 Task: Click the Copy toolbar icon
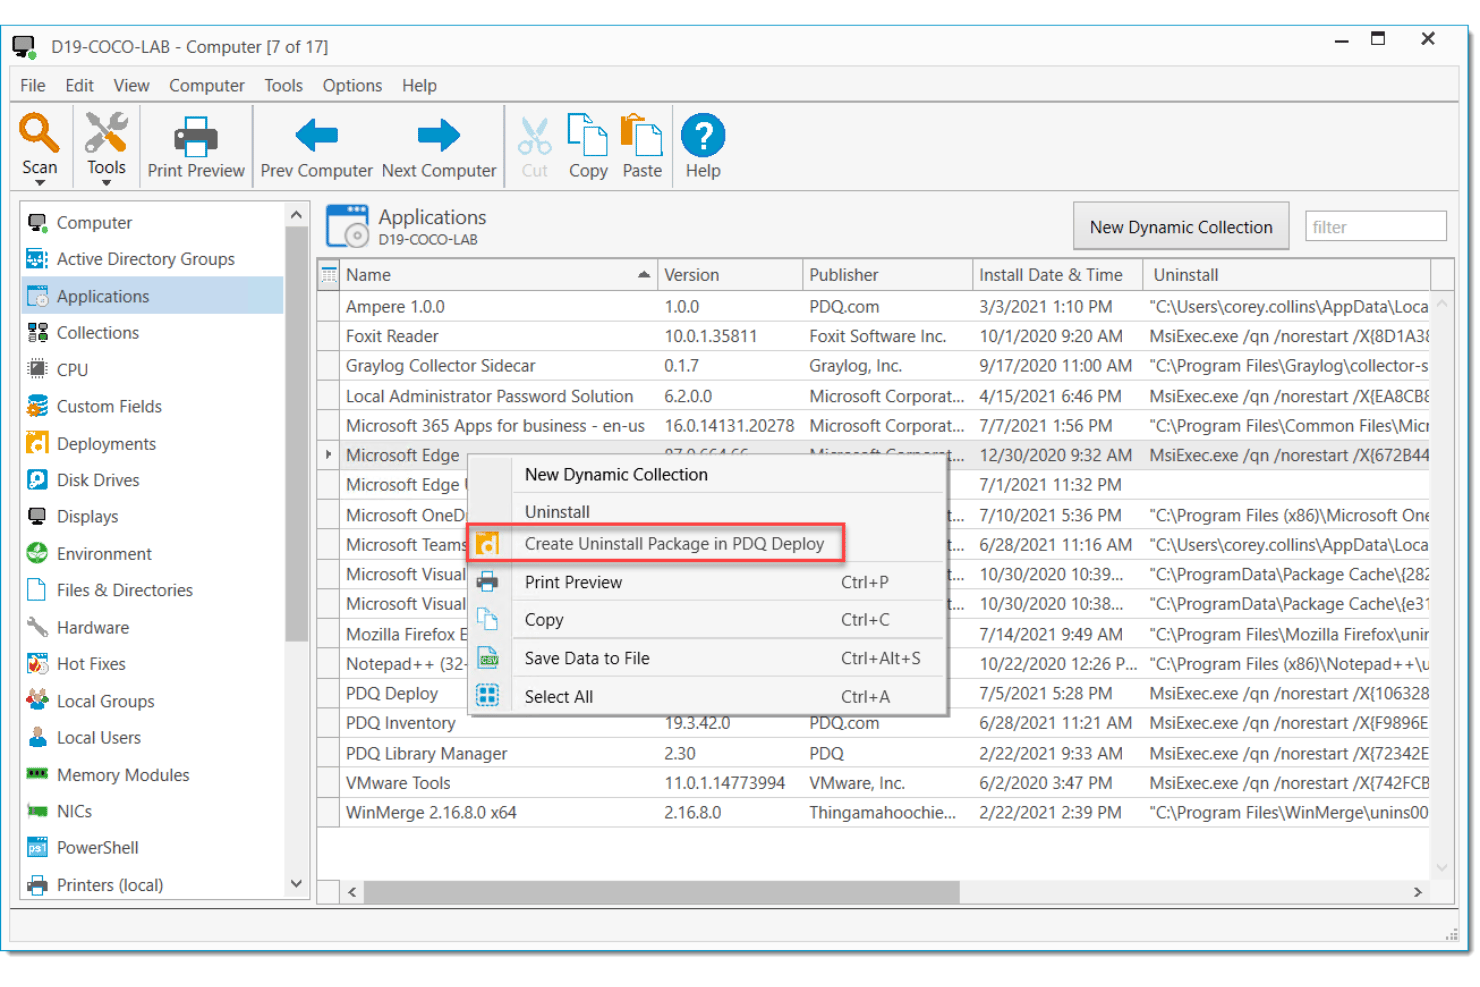588,135
